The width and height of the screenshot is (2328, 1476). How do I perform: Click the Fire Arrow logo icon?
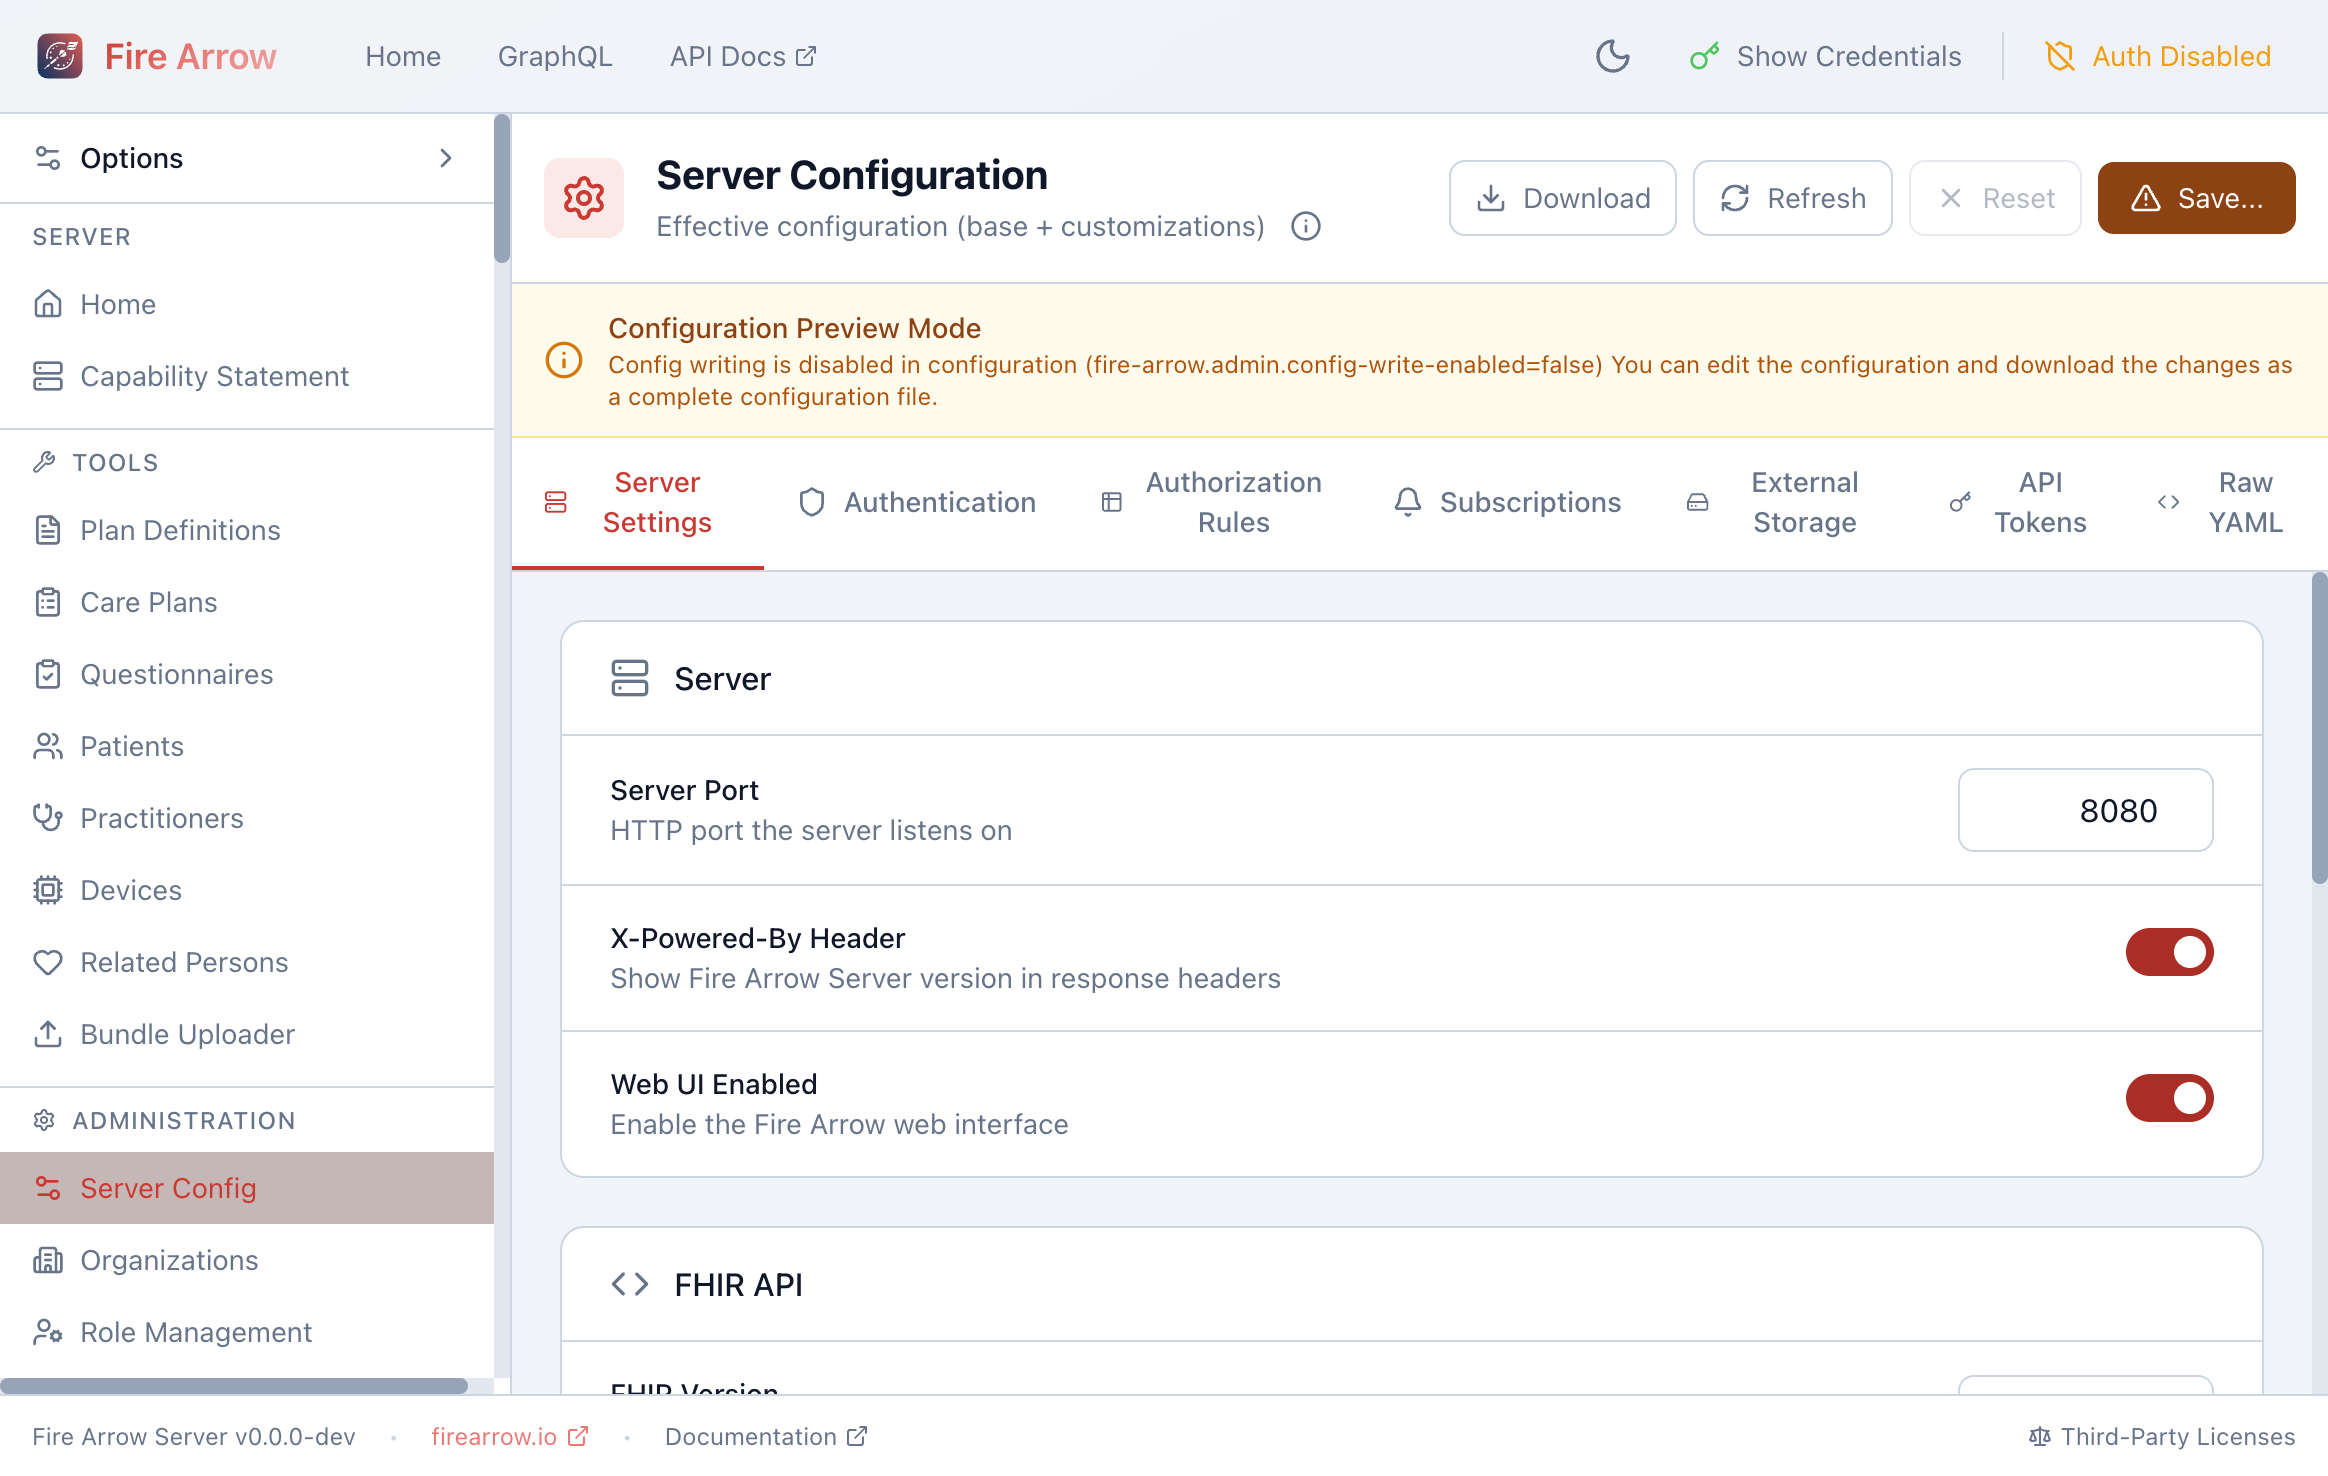(x=59, y=56)
